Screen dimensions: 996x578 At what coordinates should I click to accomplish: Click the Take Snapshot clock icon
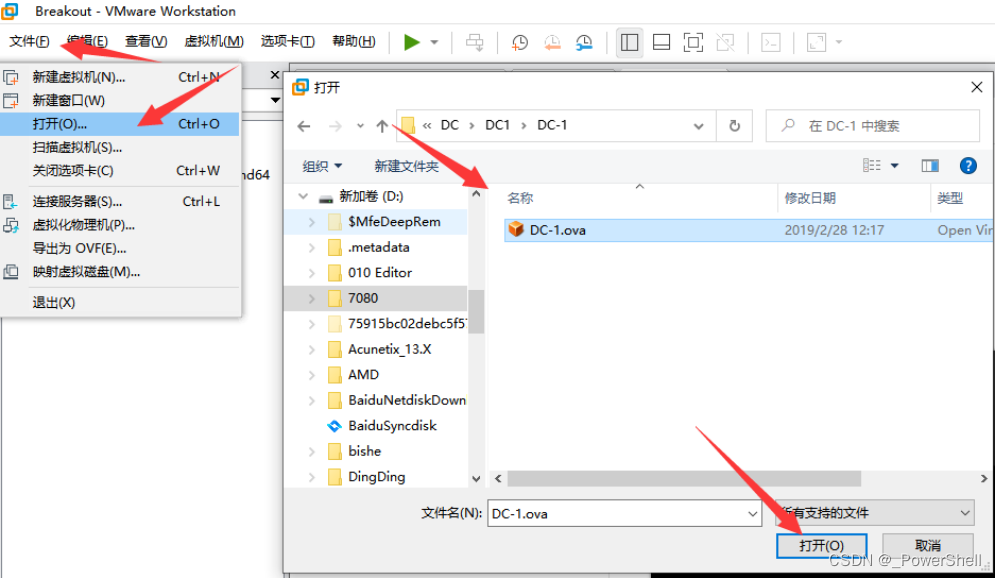click(x=520, y=43)
